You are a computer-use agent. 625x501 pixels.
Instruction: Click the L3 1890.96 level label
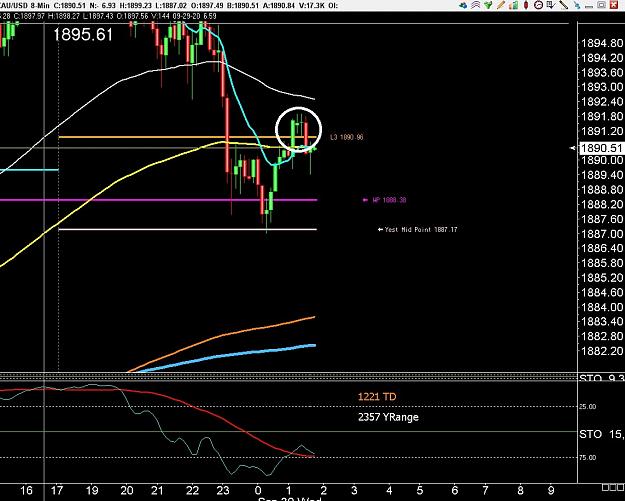[x=347, y=137]
